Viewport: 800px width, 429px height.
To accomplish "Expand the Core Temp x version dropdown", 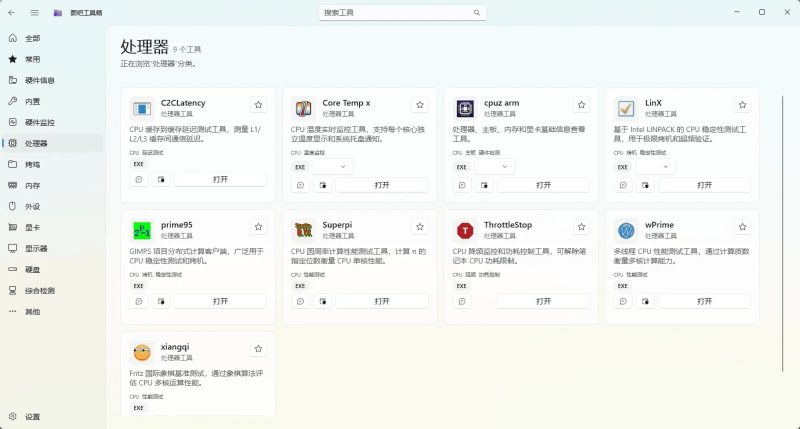I will click(x=333, y=167).
